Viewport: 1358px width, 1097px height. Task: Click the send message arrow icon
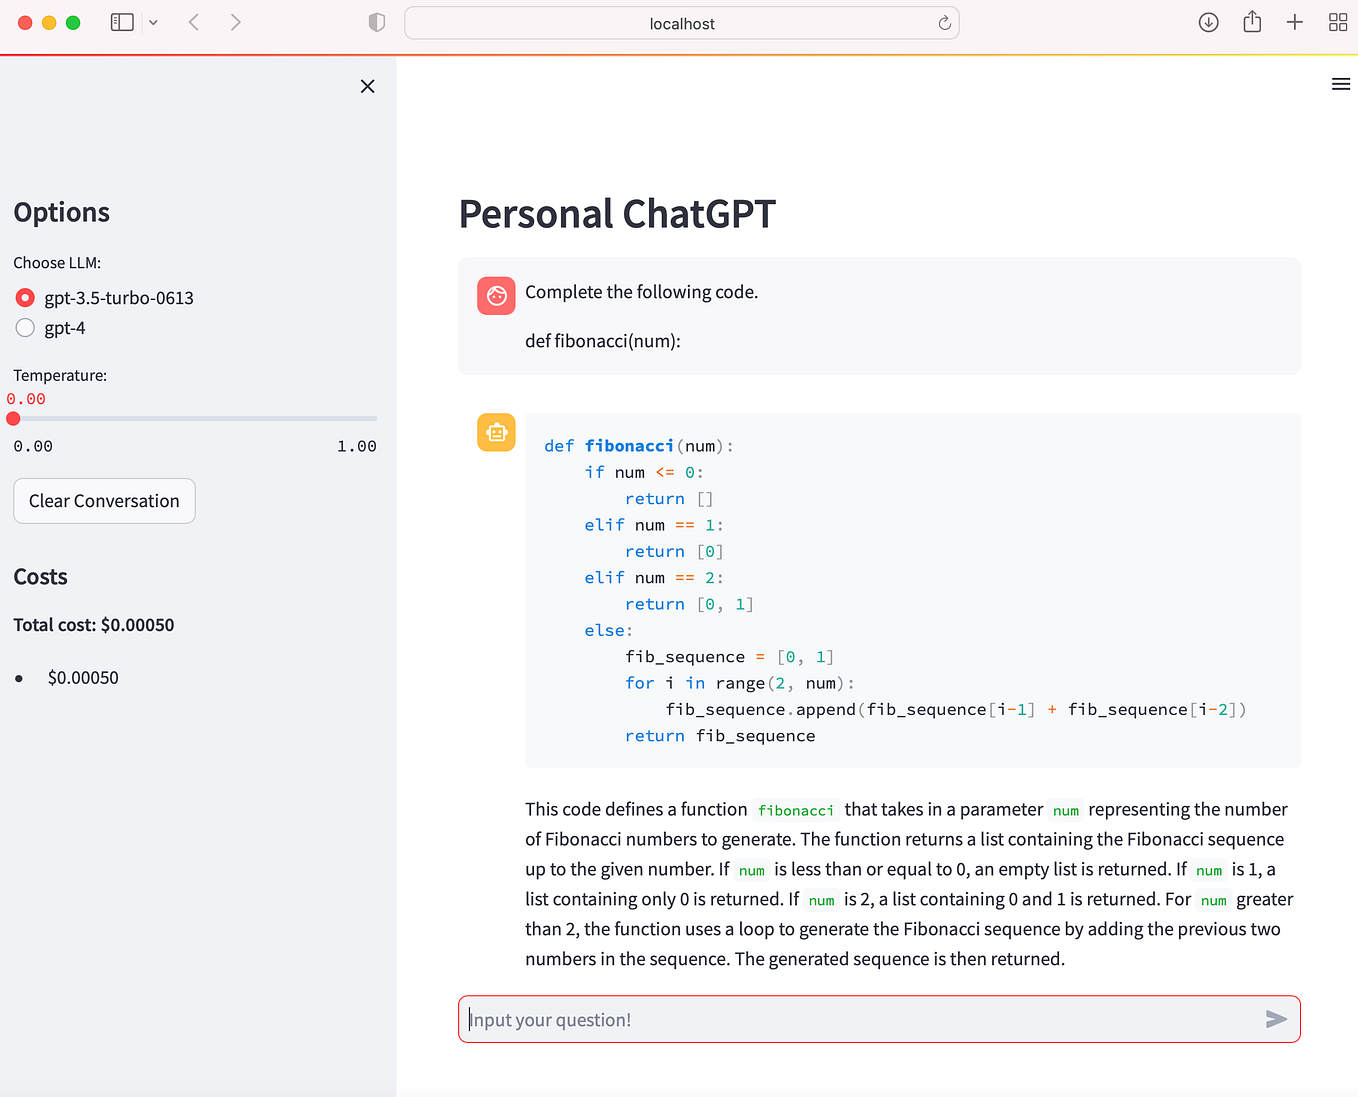pos(1275,1019)
